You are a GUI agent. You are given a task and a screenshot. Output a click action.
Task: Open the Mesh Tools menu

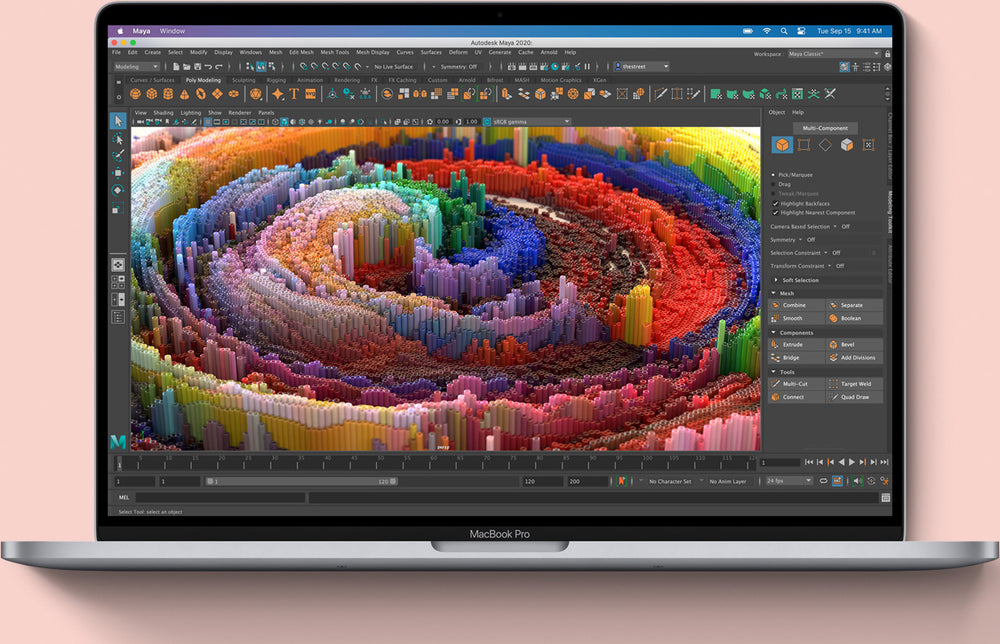click(x=335, y=52)
